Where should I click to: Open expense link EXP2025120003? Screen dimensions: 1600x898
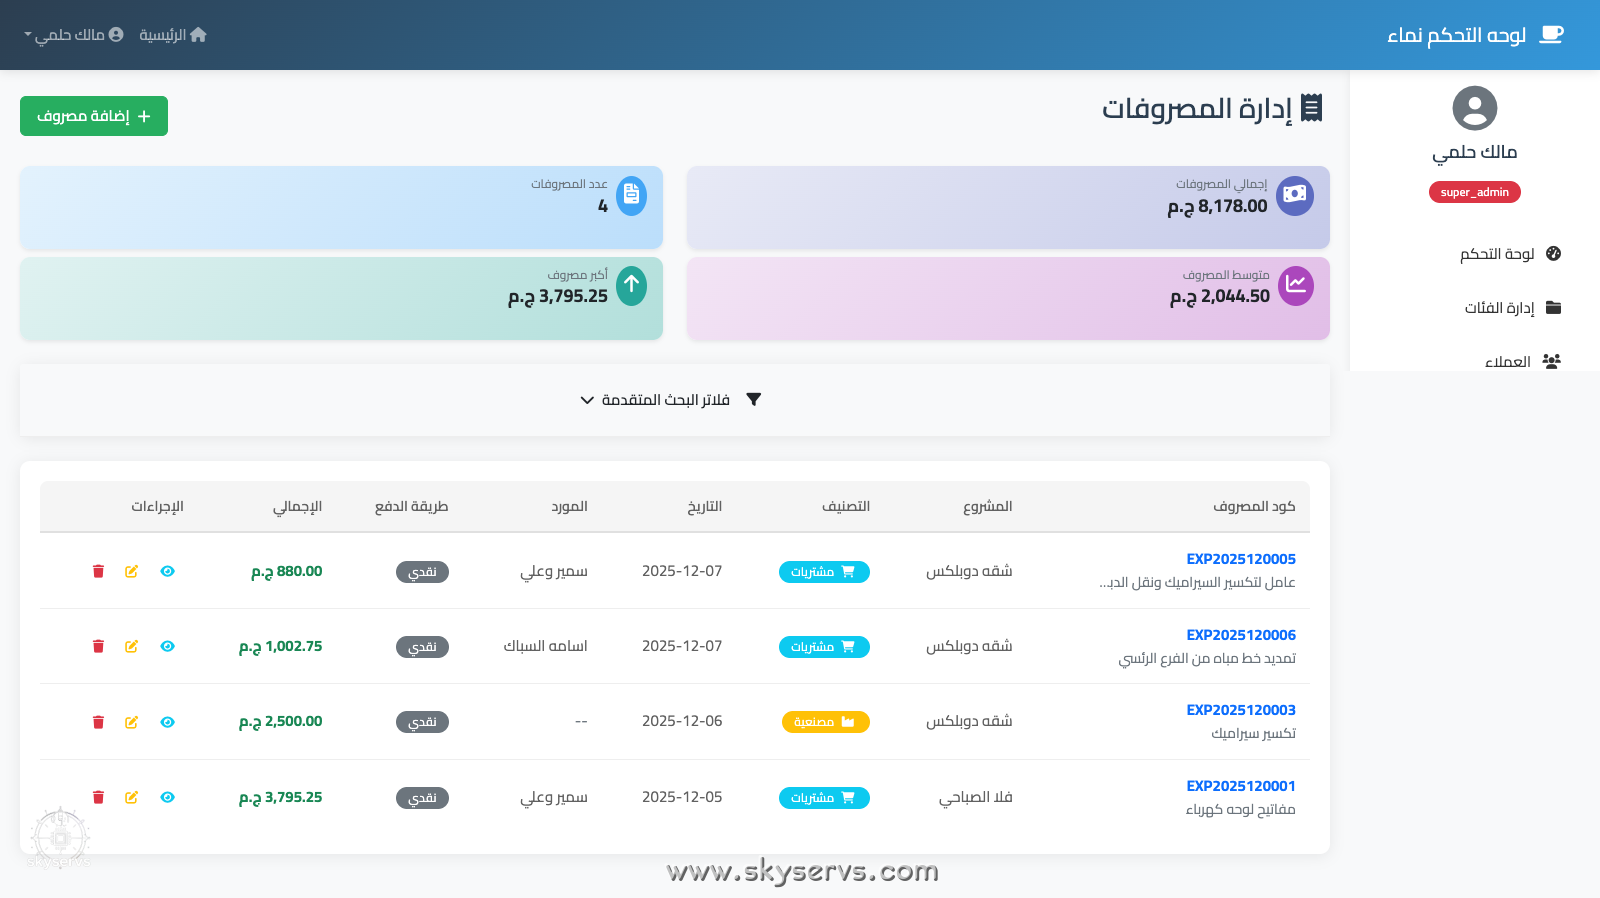[1241, 710]
